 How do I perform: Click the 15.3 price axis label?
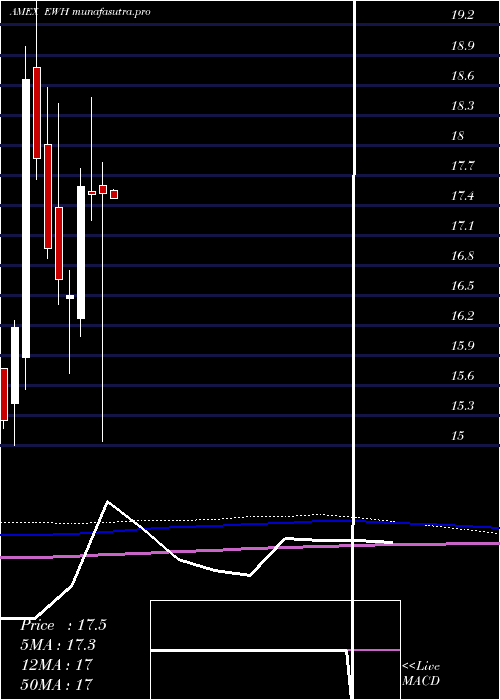462,406
